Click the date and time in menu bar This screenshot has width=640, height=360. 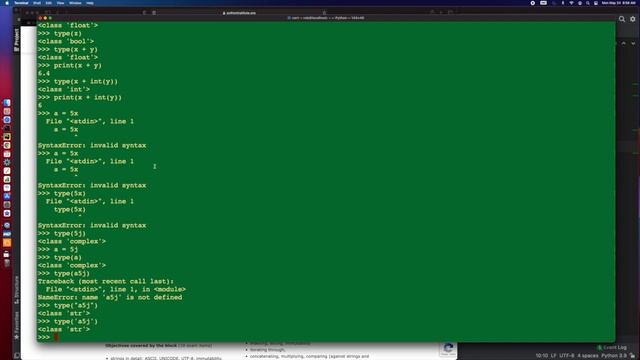618,3
